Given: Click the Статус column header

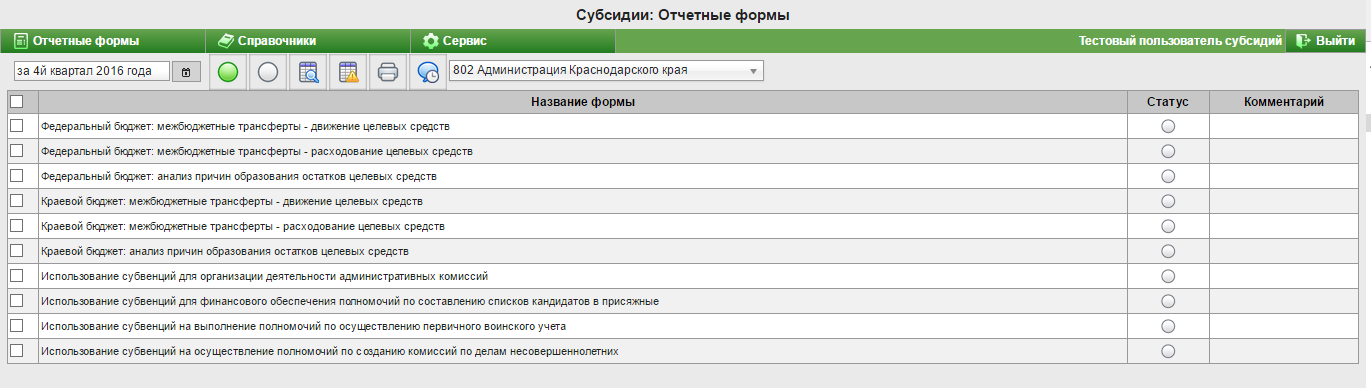Looking at the screenshot, I should [x=1168, y=102].
